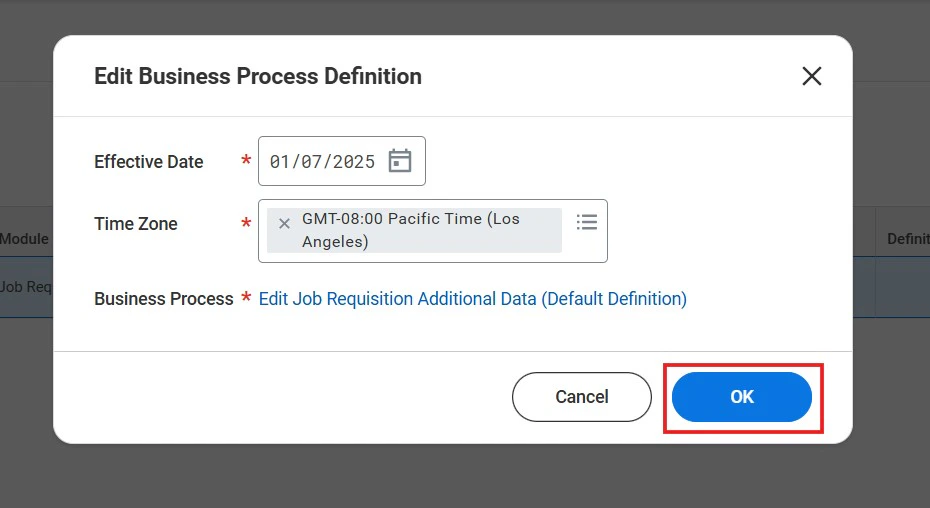Click the Time Zone label
Screen dimensions: 930x508
(136, 224)
